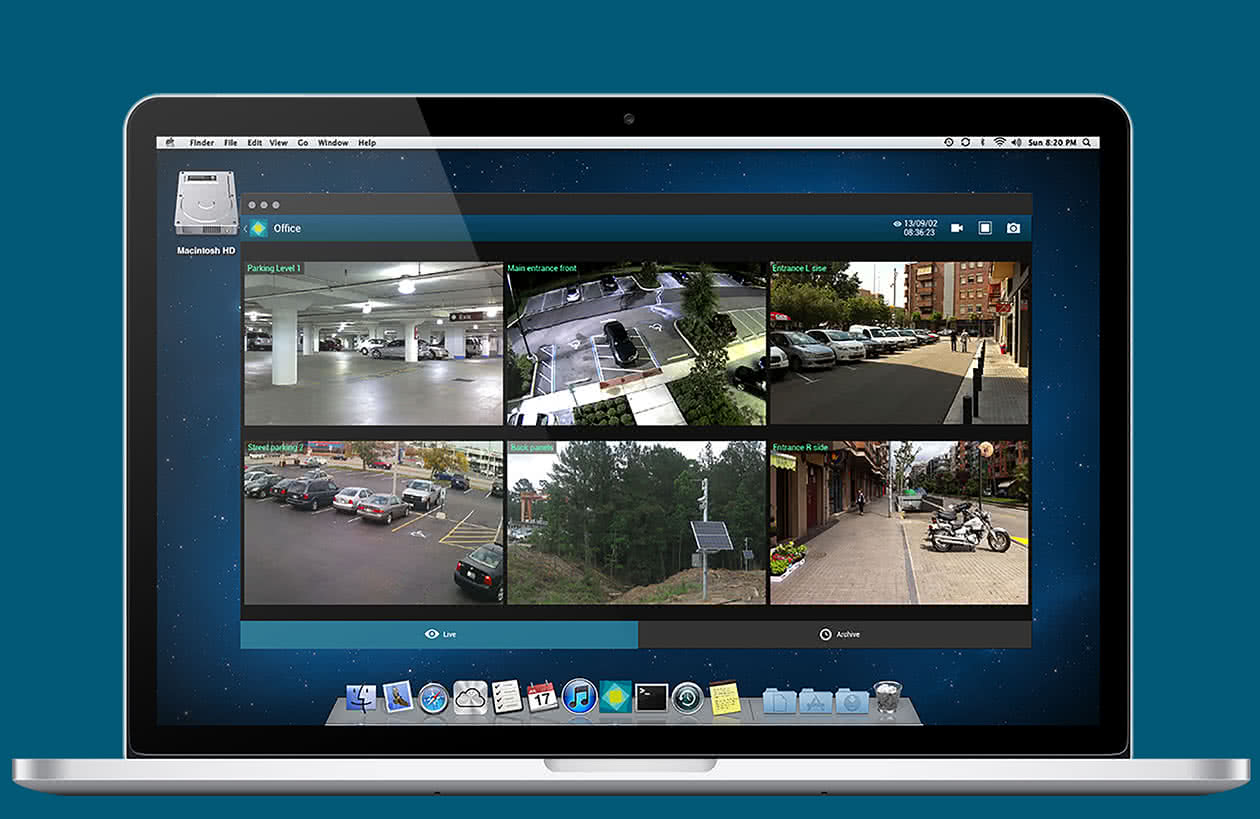Click the app logo next to Office

(259, 228)
